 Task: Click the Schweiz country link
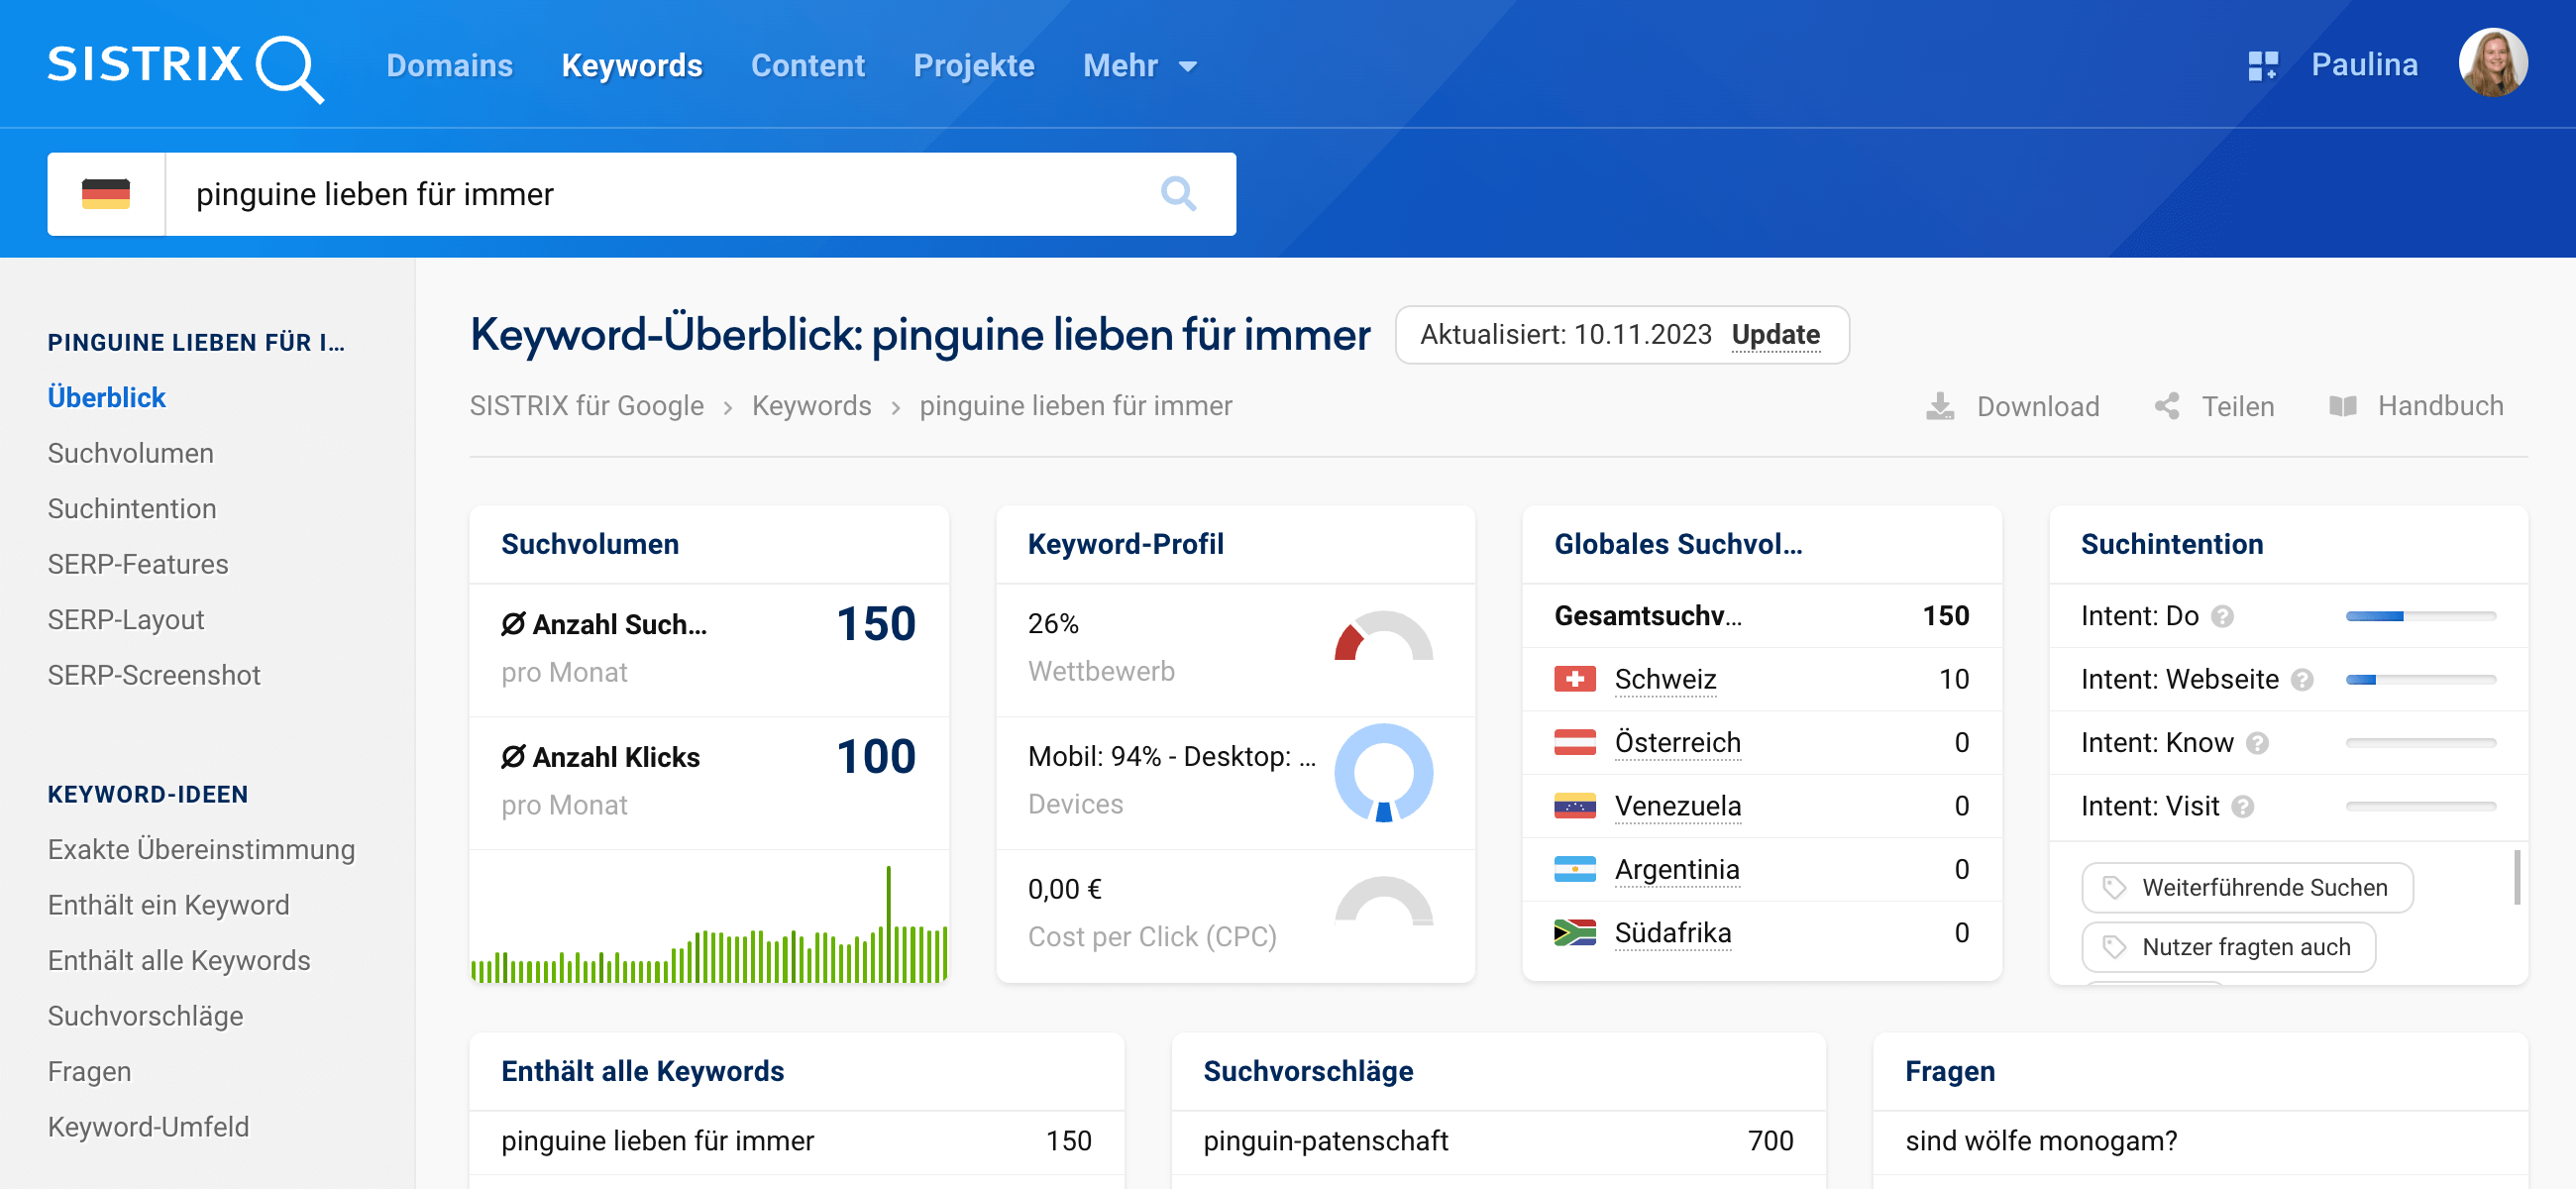(1665, 679)
